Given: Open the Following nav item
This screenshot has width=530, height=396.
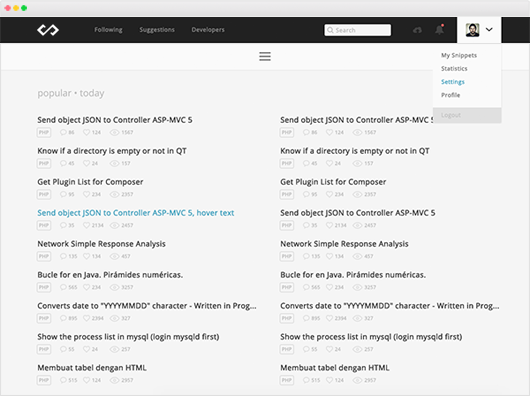Looking at the screenshot, I should pos(109,30).
